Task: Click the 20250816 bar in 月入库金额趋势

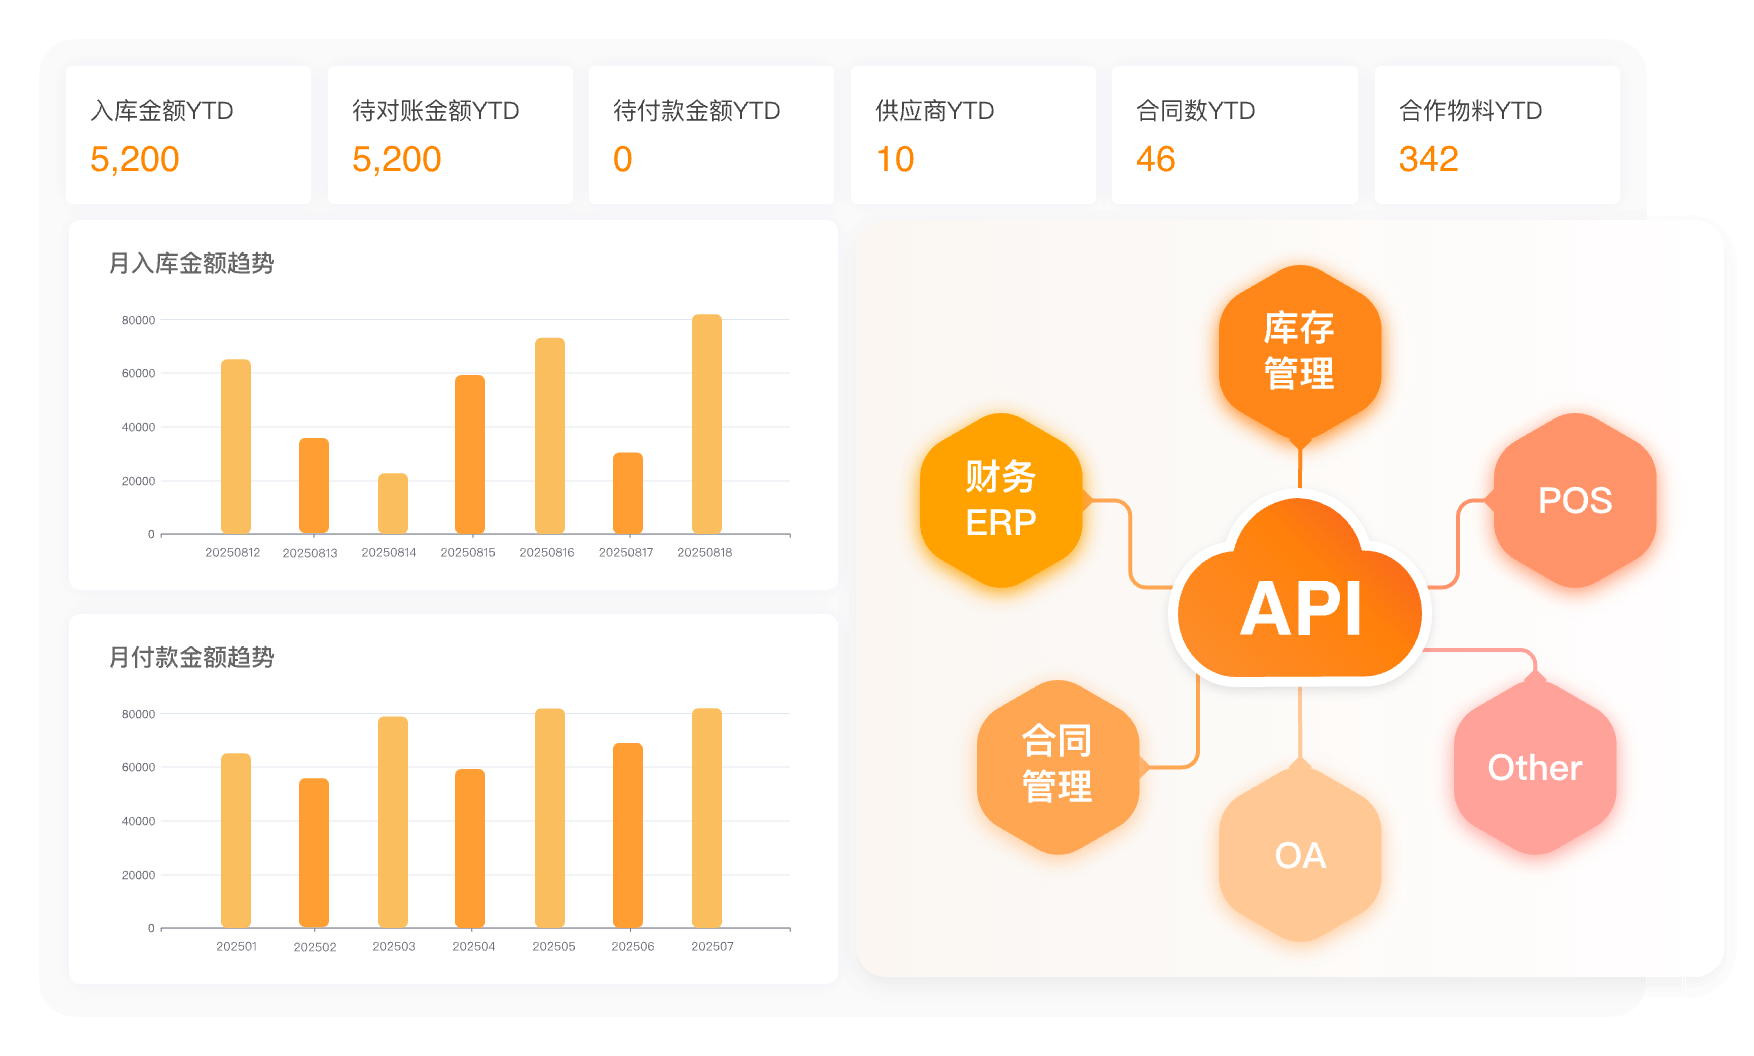Action: pos(549,436)
